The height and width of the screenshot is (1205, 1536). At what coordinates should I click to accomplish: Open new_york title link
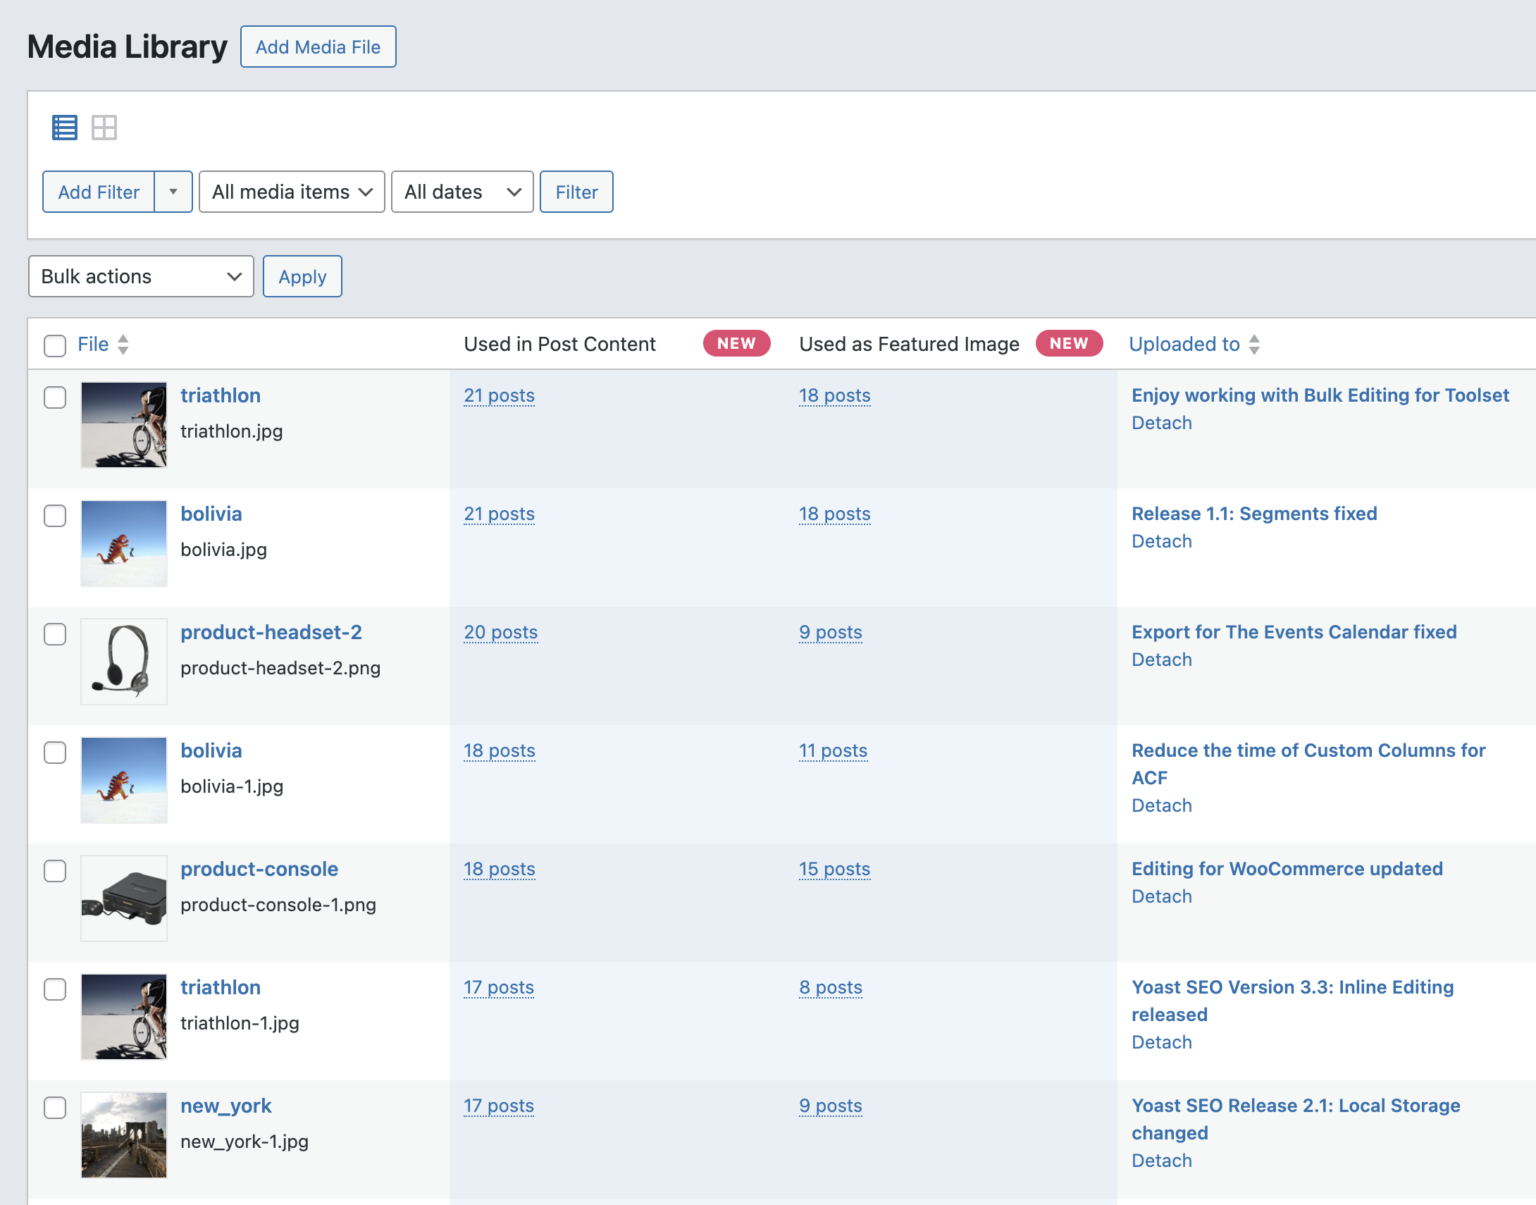(226, 1106)
